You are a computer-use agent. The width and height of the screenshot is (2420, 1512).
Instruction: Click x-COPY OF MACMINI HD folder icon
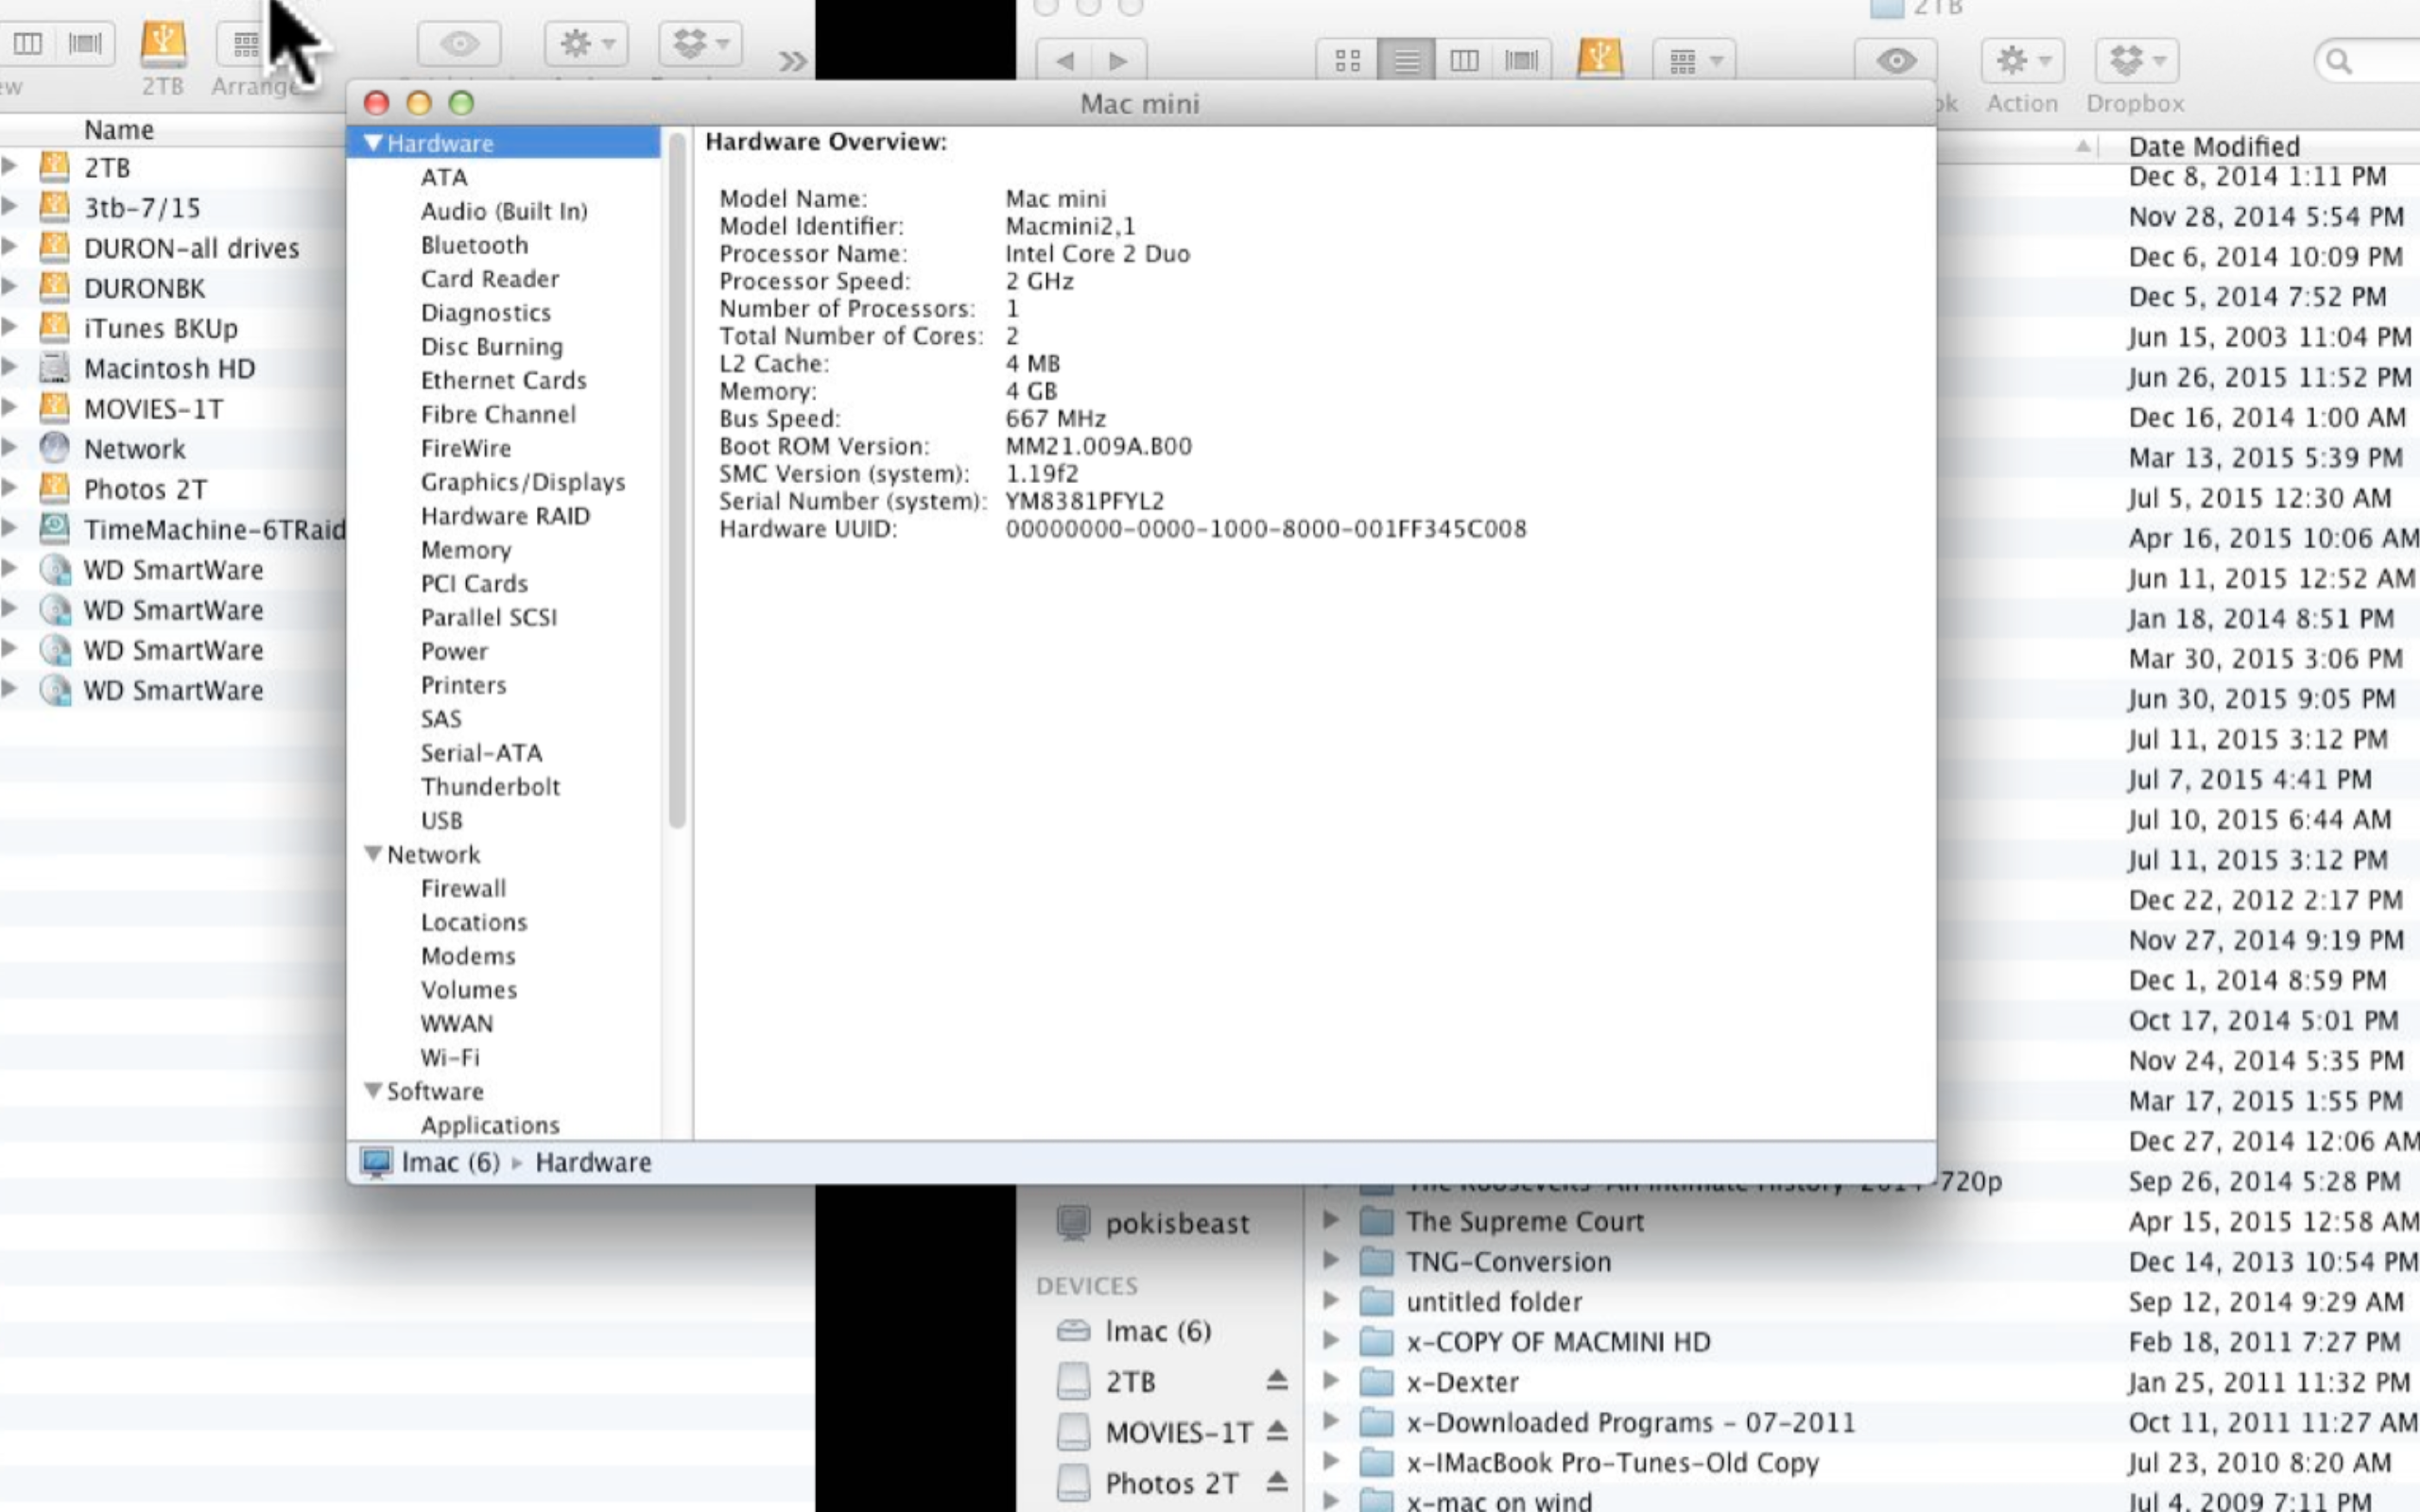coord(1377,1342)
